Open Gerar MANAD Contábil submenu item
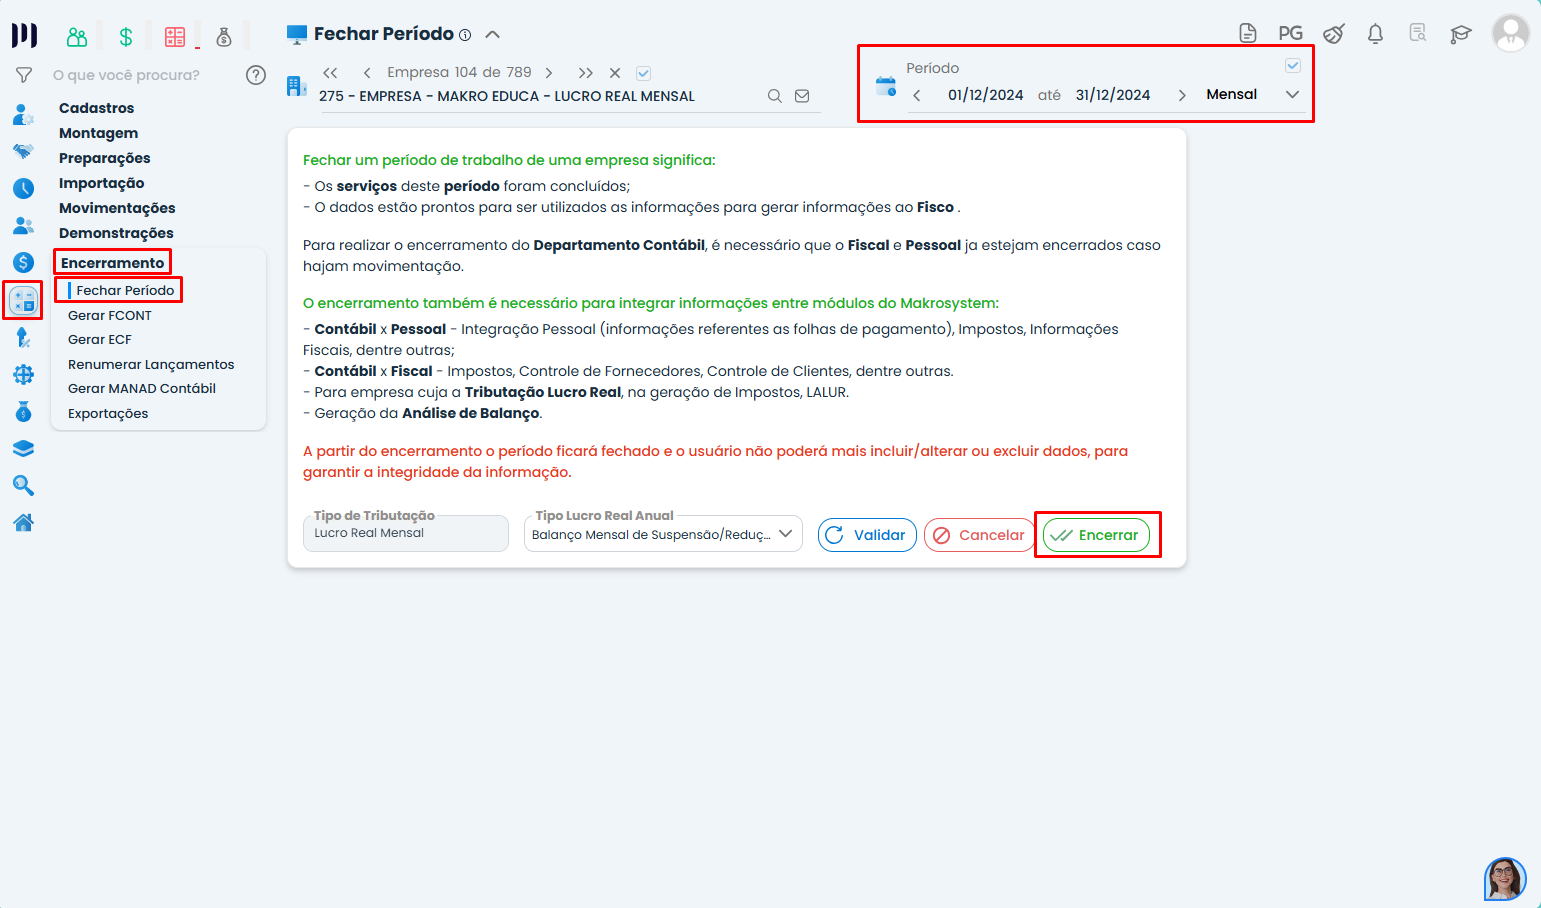 142,388
